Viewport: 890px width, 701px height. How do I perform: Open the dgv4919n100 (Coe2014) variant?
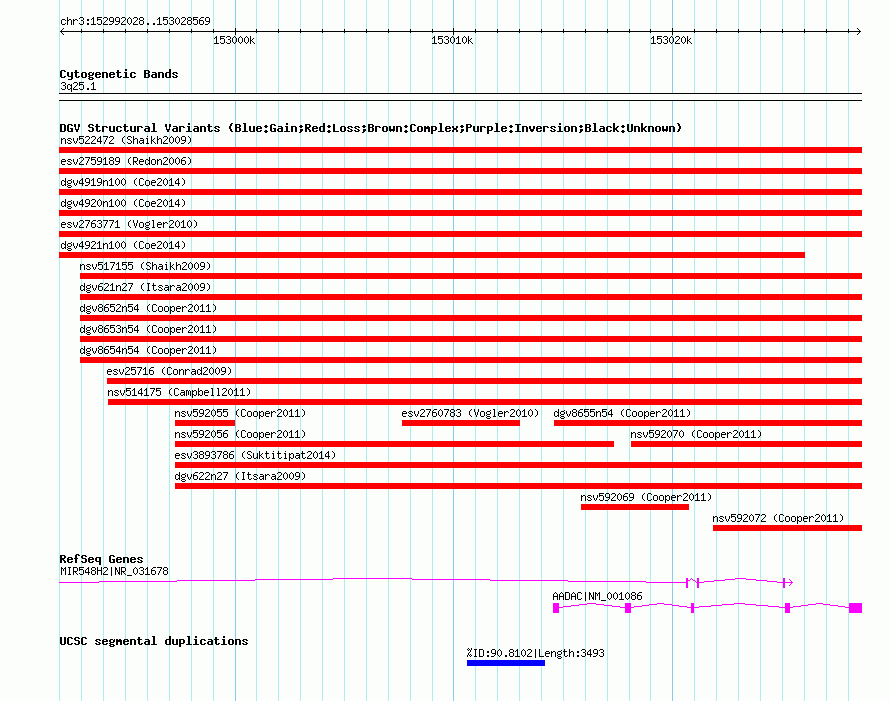coord(123,182)
